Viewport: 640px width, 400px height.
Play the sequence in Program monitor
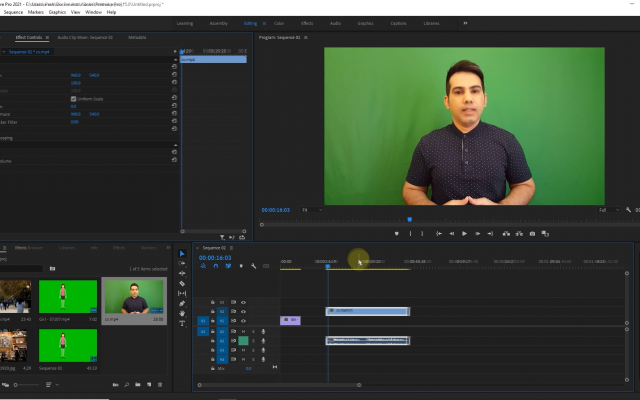click(x=464, y=233)
